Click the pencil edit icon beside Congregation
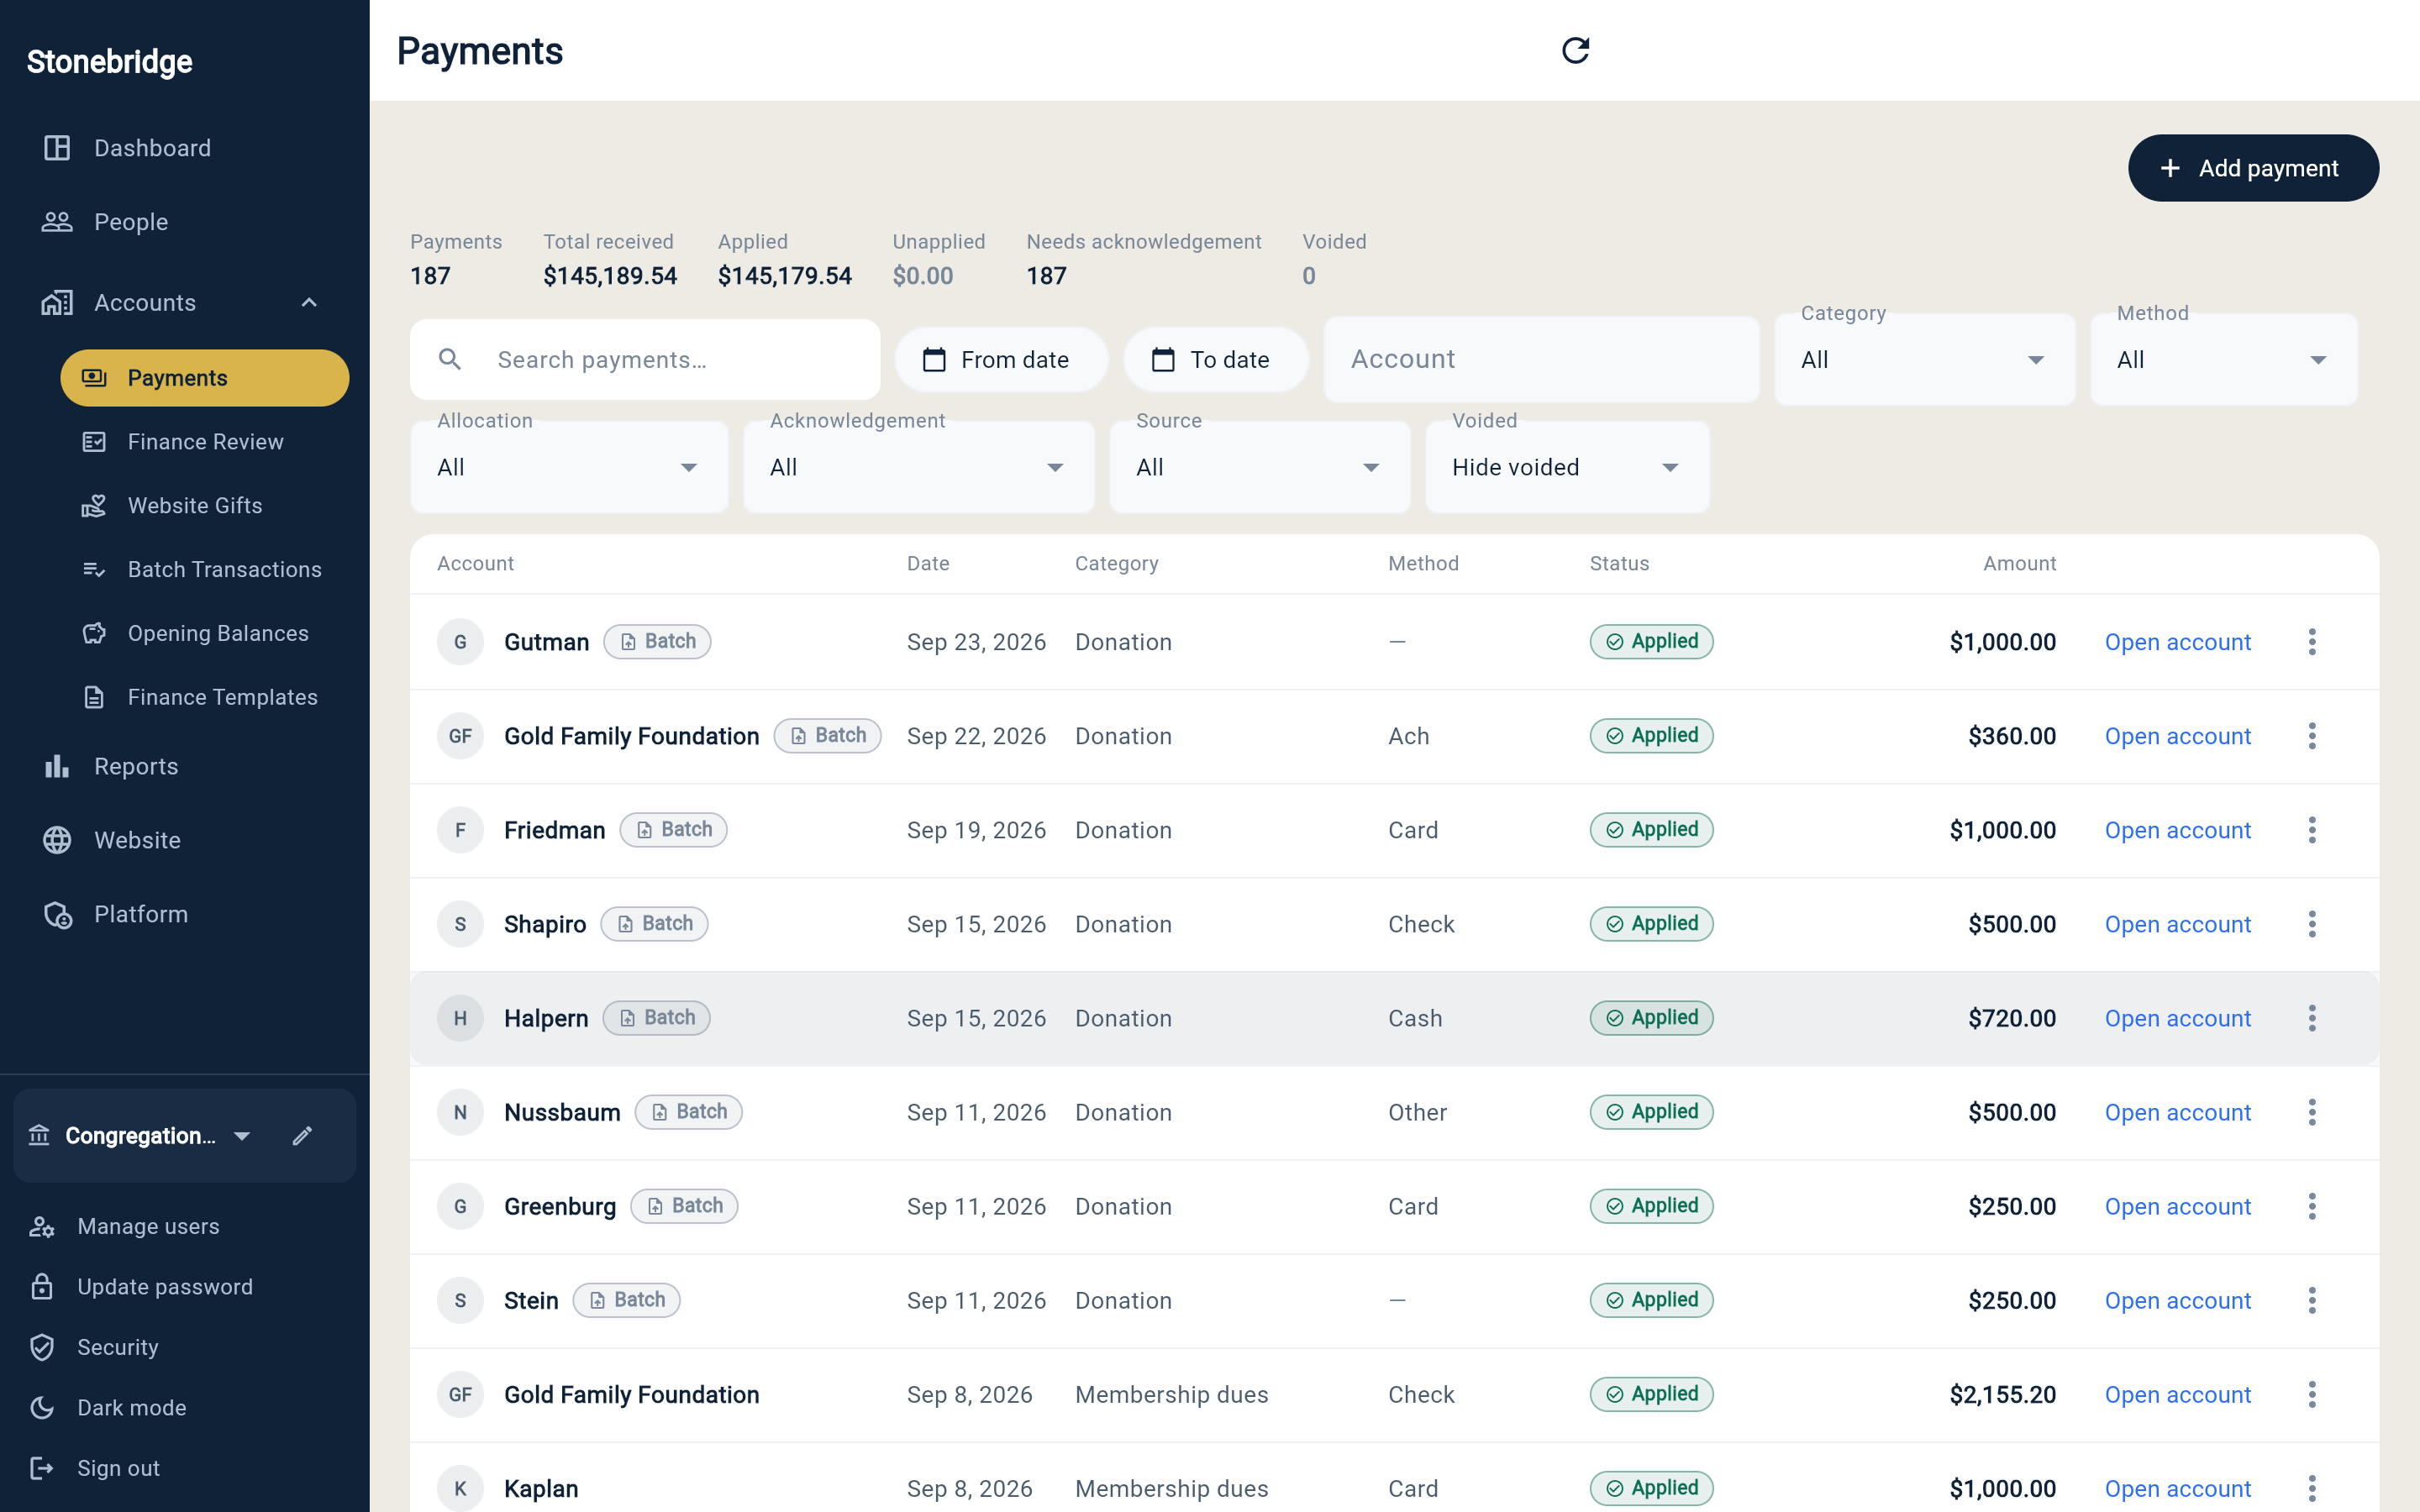 (303, 1136)
